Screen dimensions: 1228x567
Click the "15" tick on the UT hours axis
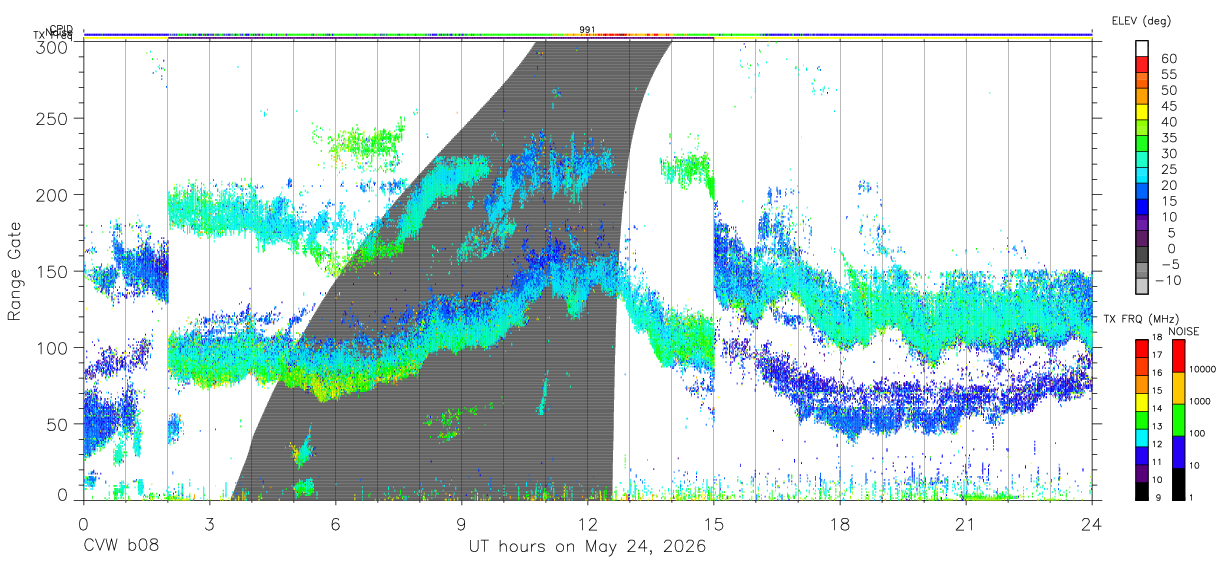713,524
